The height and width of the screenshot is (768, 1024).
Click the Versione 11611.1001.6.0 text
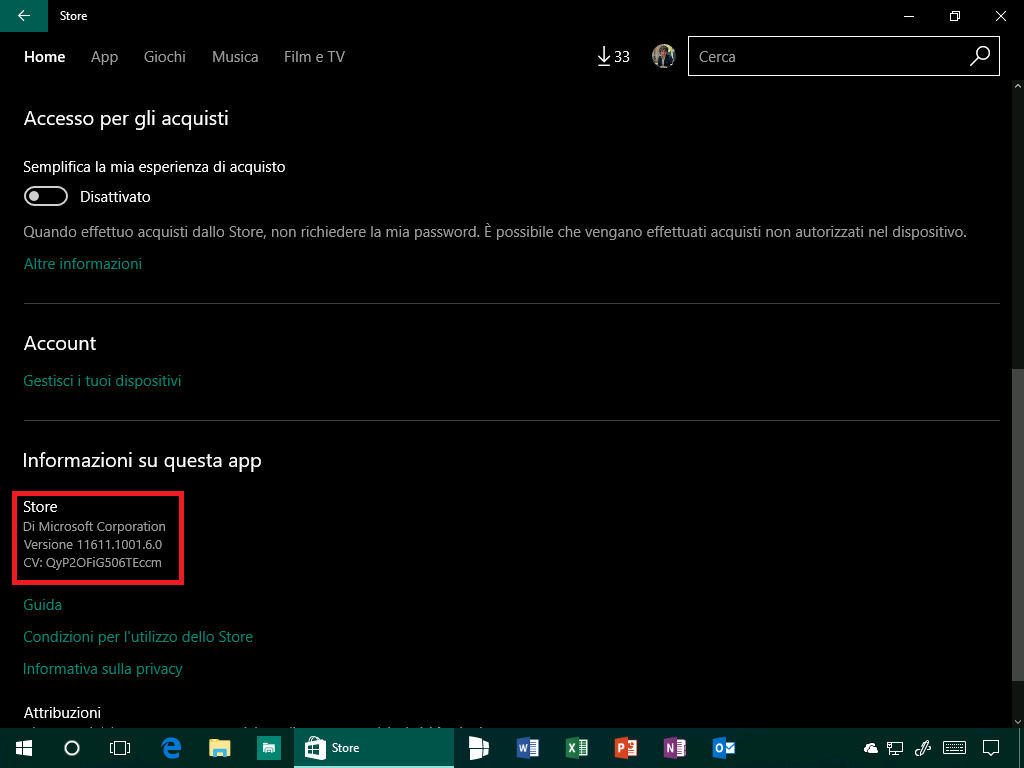click(93, 545)
